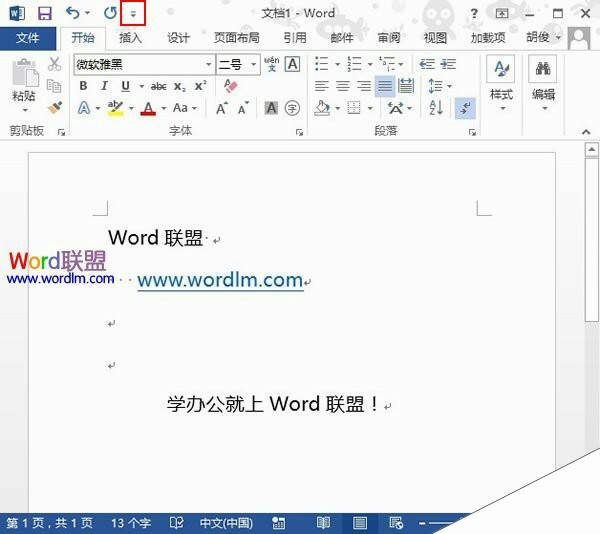Image resolution: width=600 pixels, height=534 pixels.
Task: Open the Customize Quick Access Toolbar dropdown
Action: click(x=133, y=14)
